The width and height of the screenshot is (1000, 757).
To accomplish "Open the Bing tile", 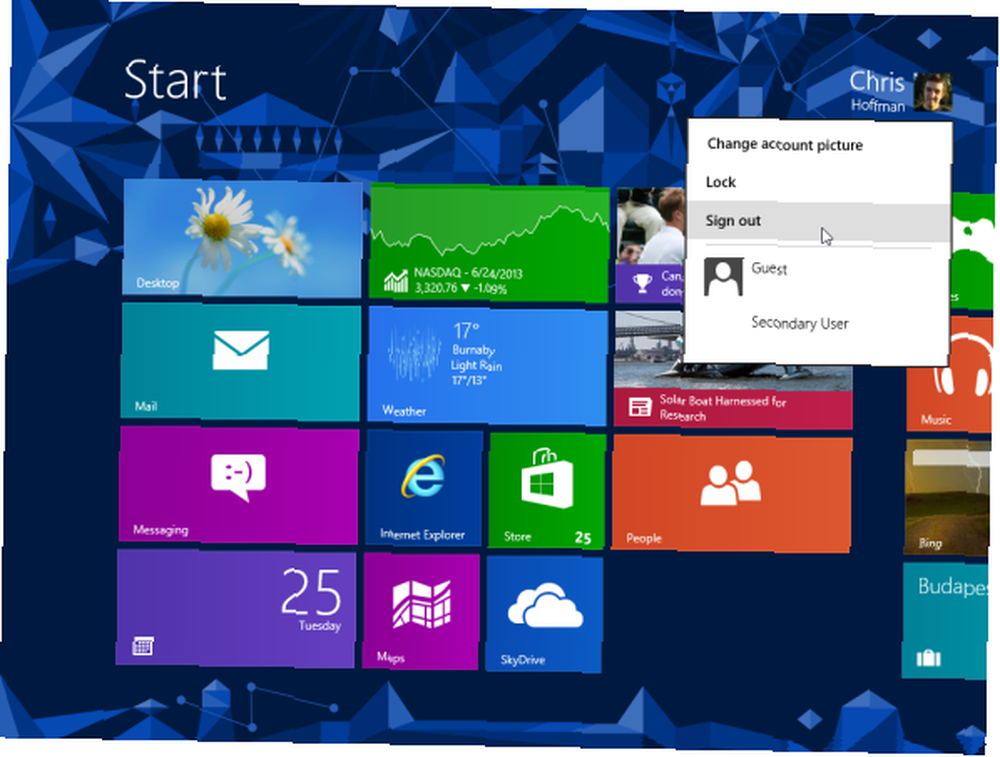I will [x=946, y=497].
